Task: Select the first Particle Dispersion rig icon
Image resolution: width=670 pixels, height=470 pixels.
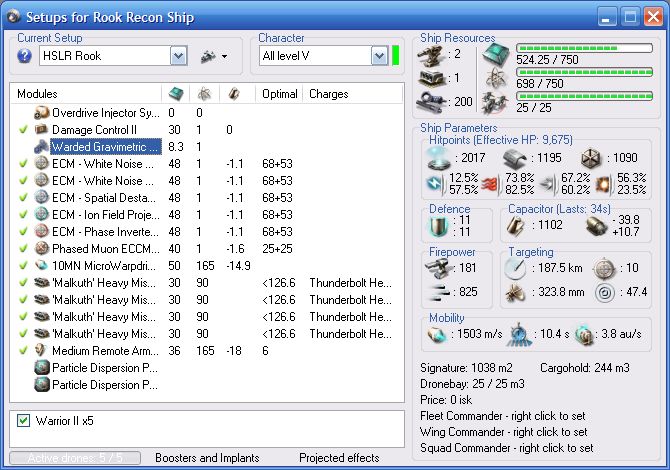Action: (41, 367)
